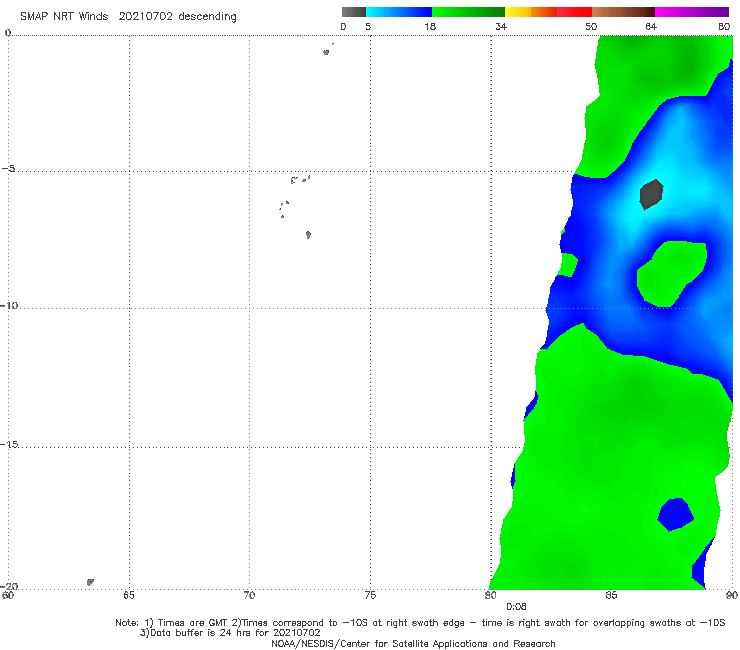Click the Diego Garcia island outline near 72E 7S
The width and height of the screenshot is (740, 650).
pos(308,235)
